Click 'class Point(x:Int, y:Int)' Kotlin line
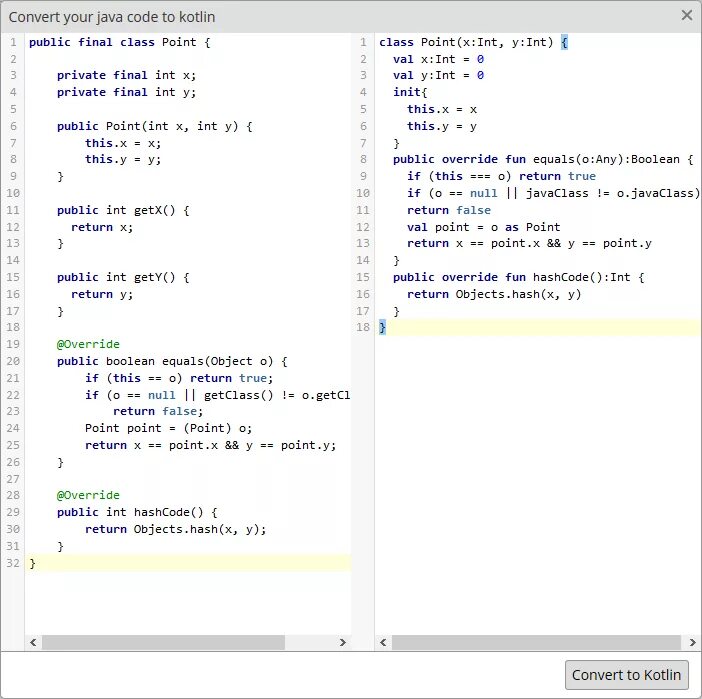Viewport: 702px width, 699px height. [x=466, y=42]
